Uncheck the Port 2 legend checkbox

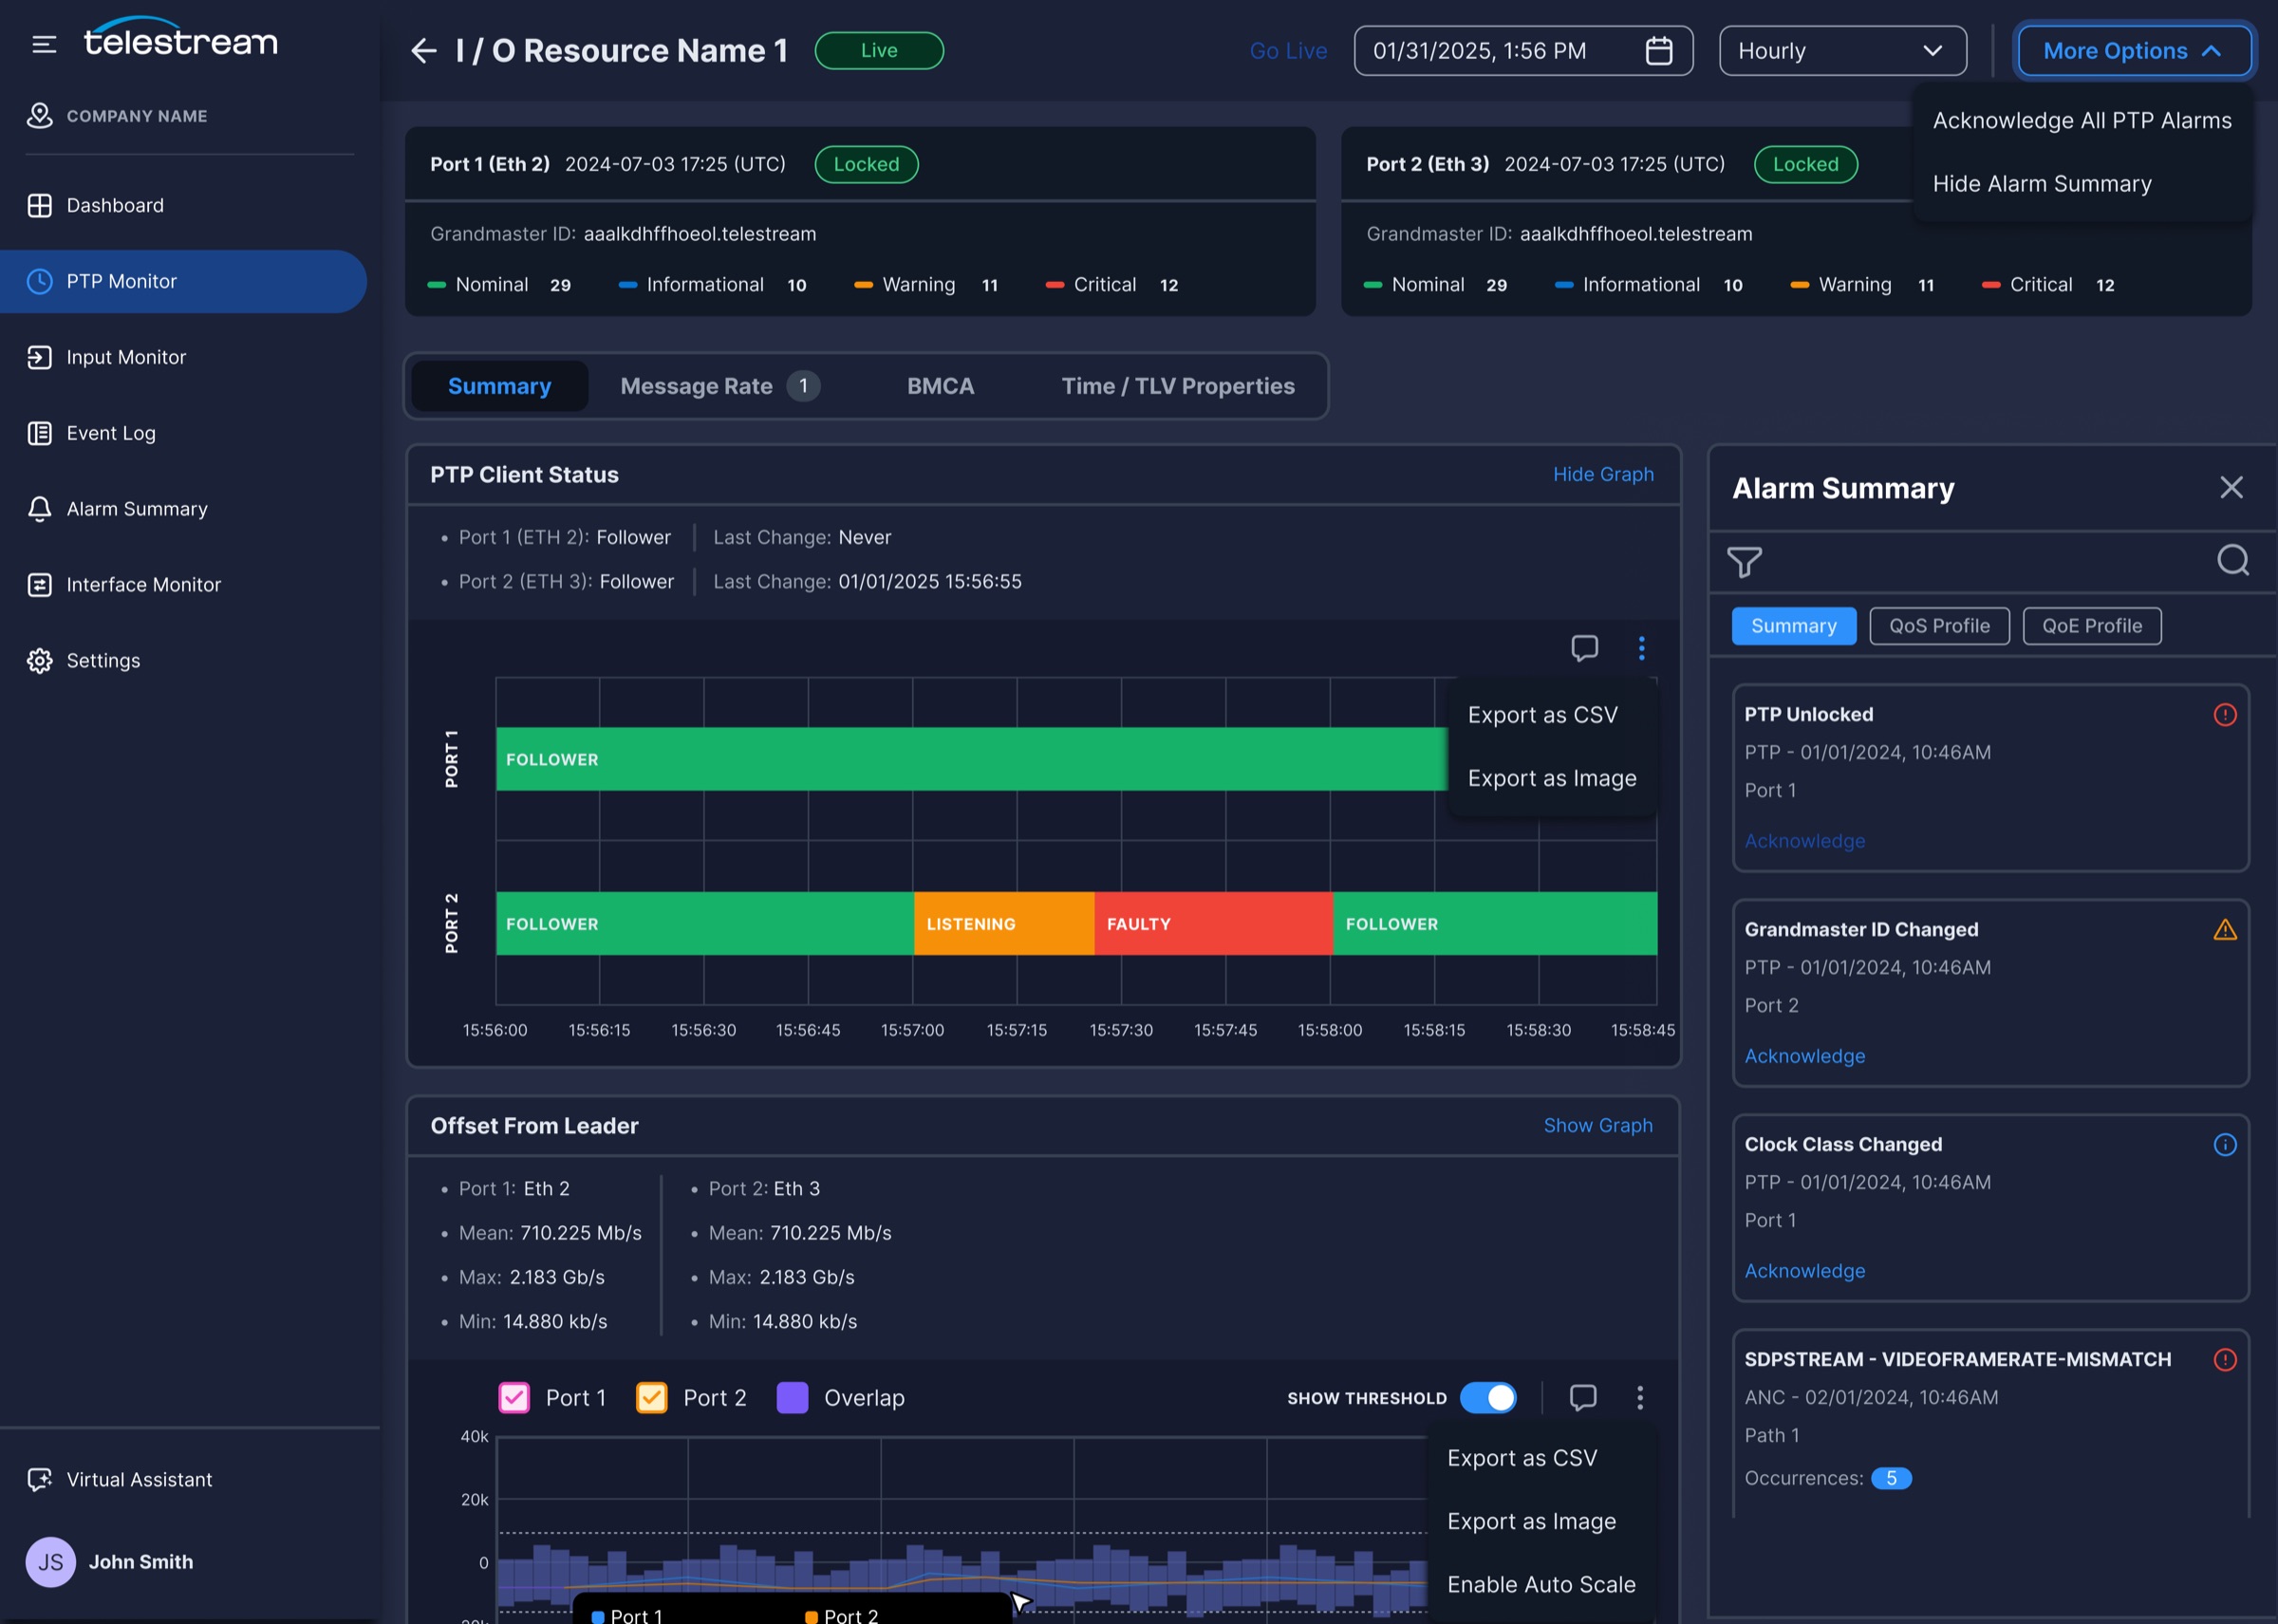(652, 1398)
